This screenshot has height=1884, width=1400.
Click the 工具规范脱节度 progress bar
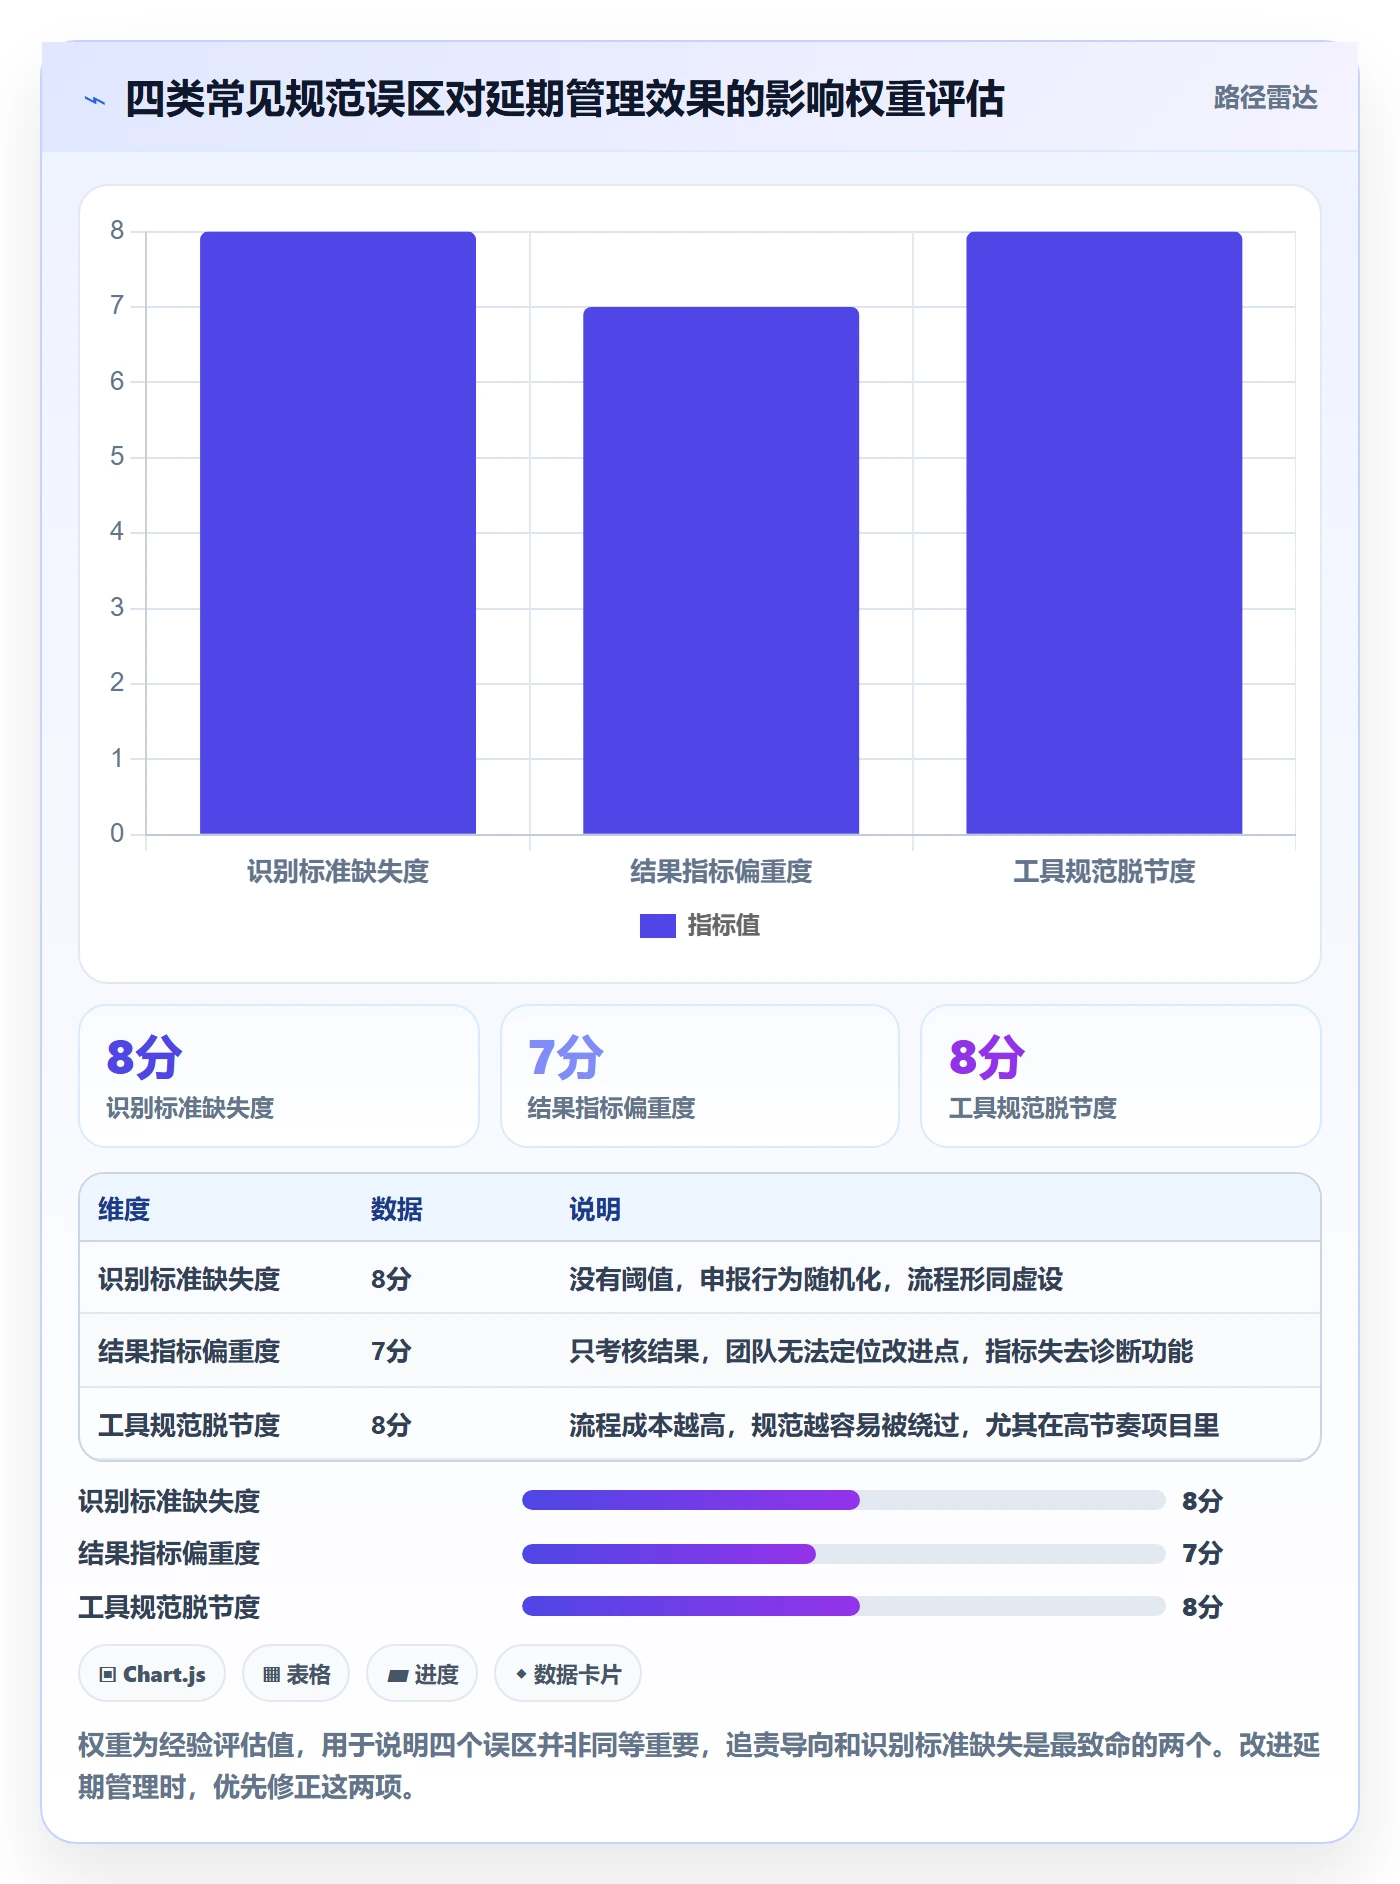pos(843,1606)
